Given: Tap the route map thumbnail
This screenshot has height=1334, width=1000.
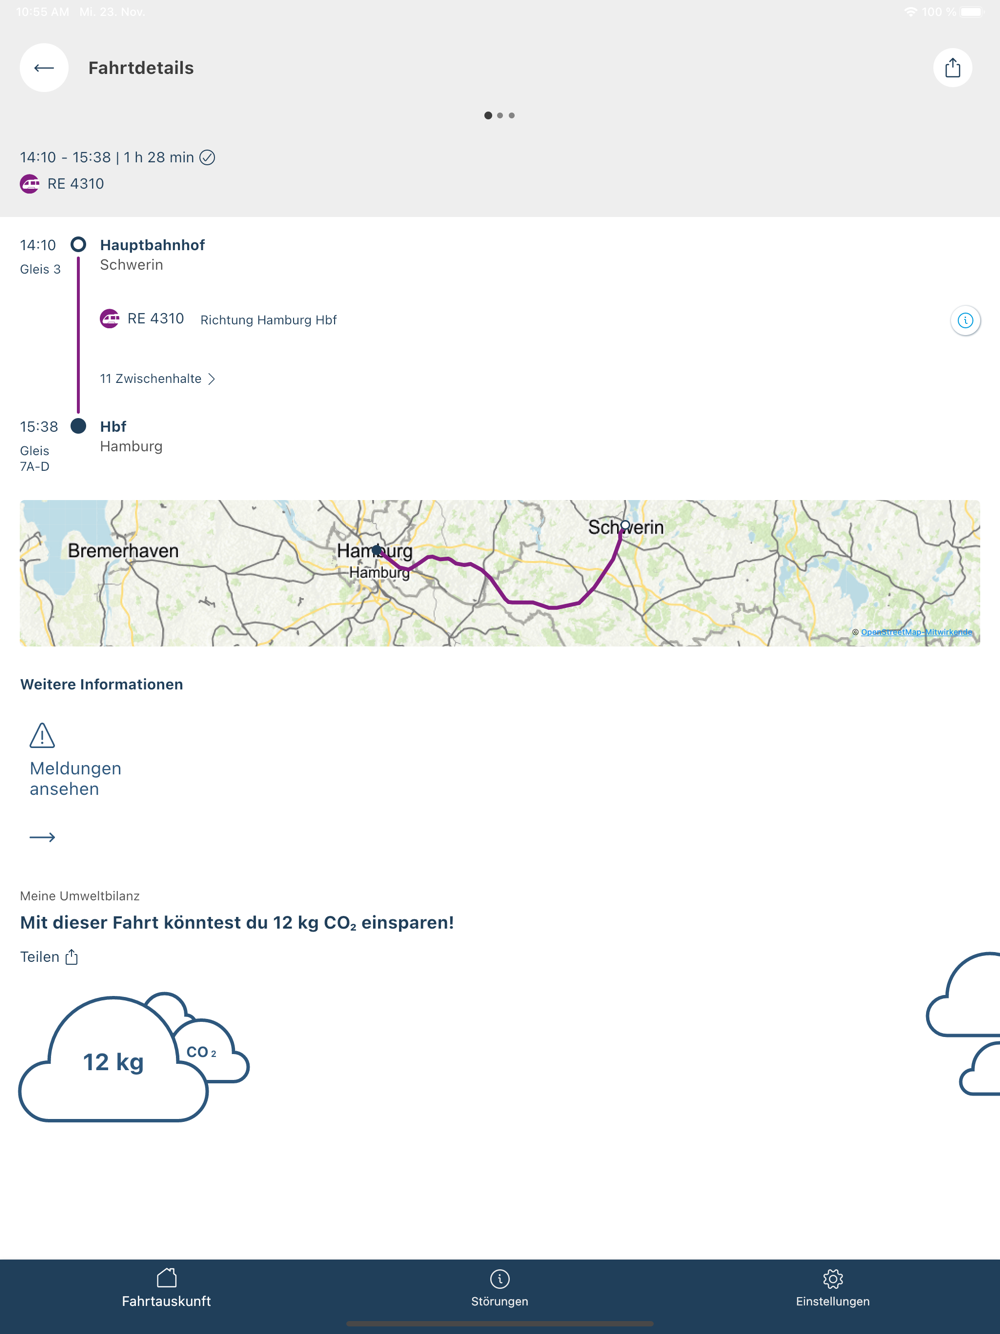Looking at the screenshot, I should (x=500, y=573).
